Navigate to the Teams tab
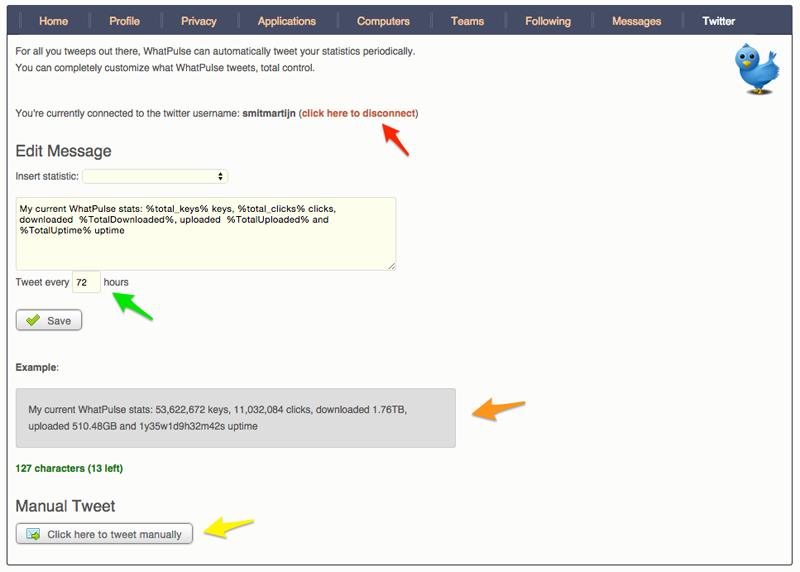This screenshot has width=800, height=572. click(467, 21)
